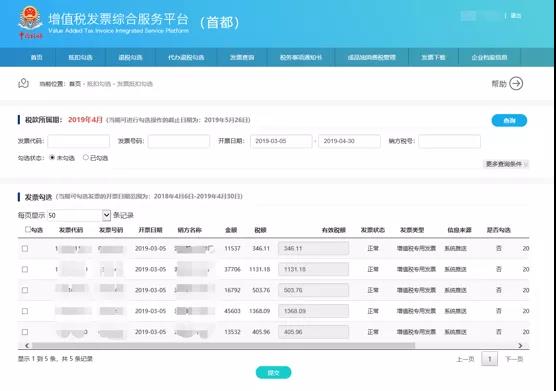Edit the effective tax field 1368.09
Screen dimensions: 556x391
pos(313,311)
